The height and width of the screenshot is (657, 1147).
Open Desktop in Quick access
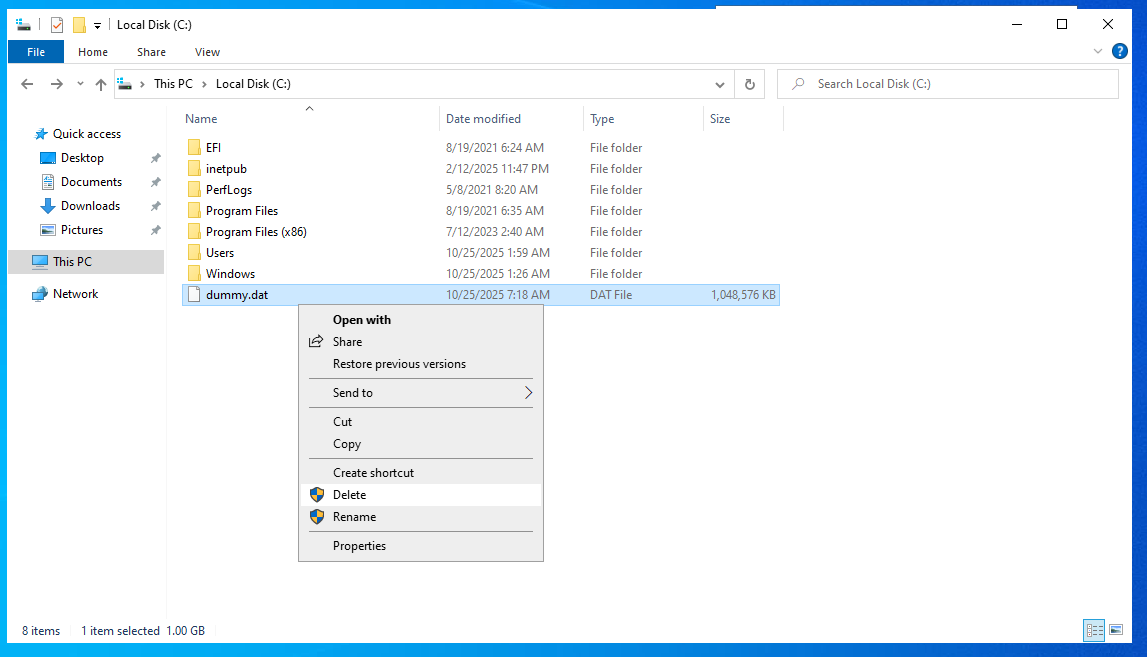(x=82, y=158)
